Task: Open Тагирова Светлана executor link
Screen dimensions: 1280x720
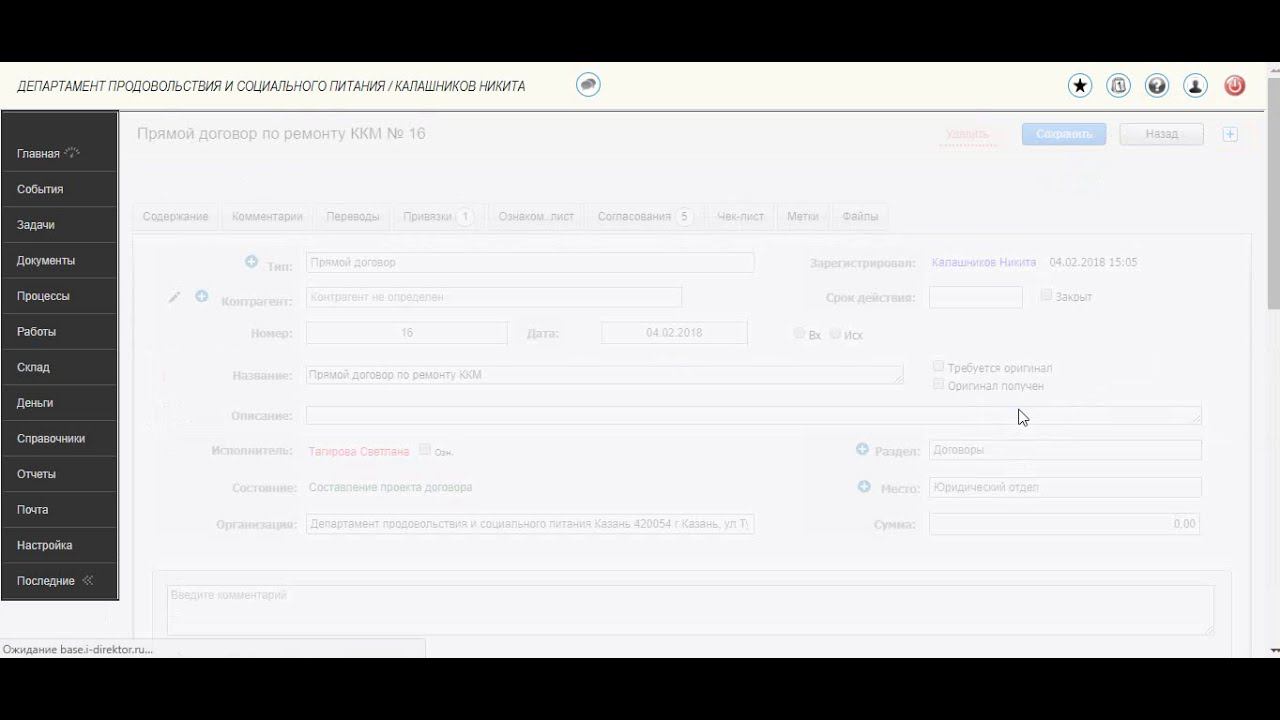Action: [359, 451]
